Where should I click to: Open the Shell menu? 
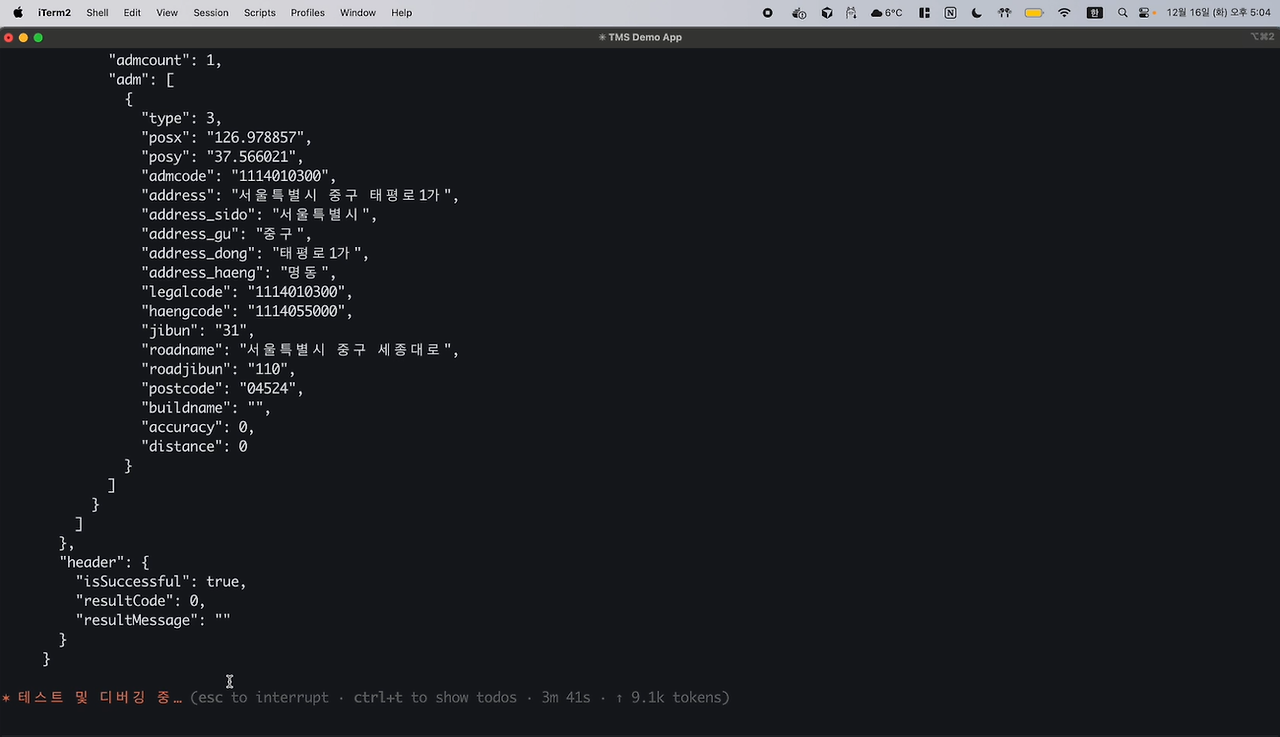(x=97, y=13)
